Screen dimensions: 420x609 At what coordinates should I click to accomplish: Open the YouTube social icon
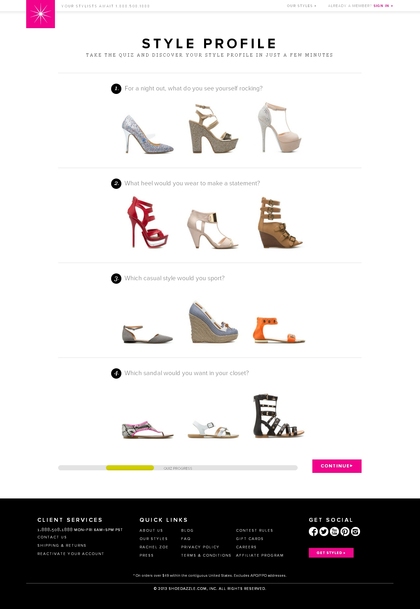(x=334, y=532)
